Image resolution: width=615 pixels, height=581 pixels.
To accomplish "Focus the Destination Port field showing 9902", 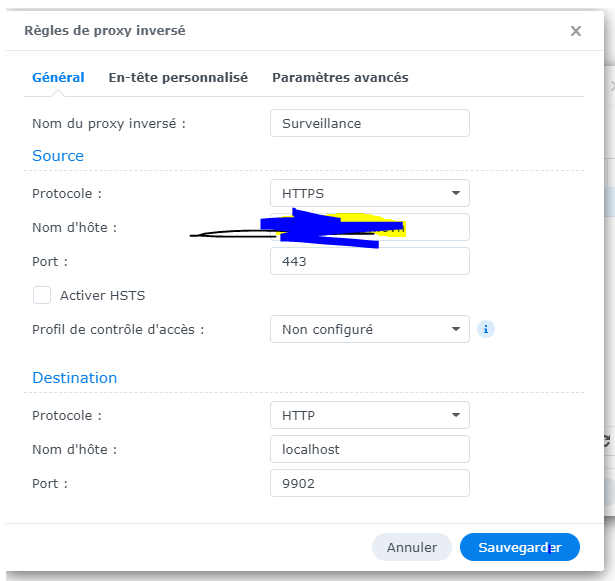I will coord(369,483).
